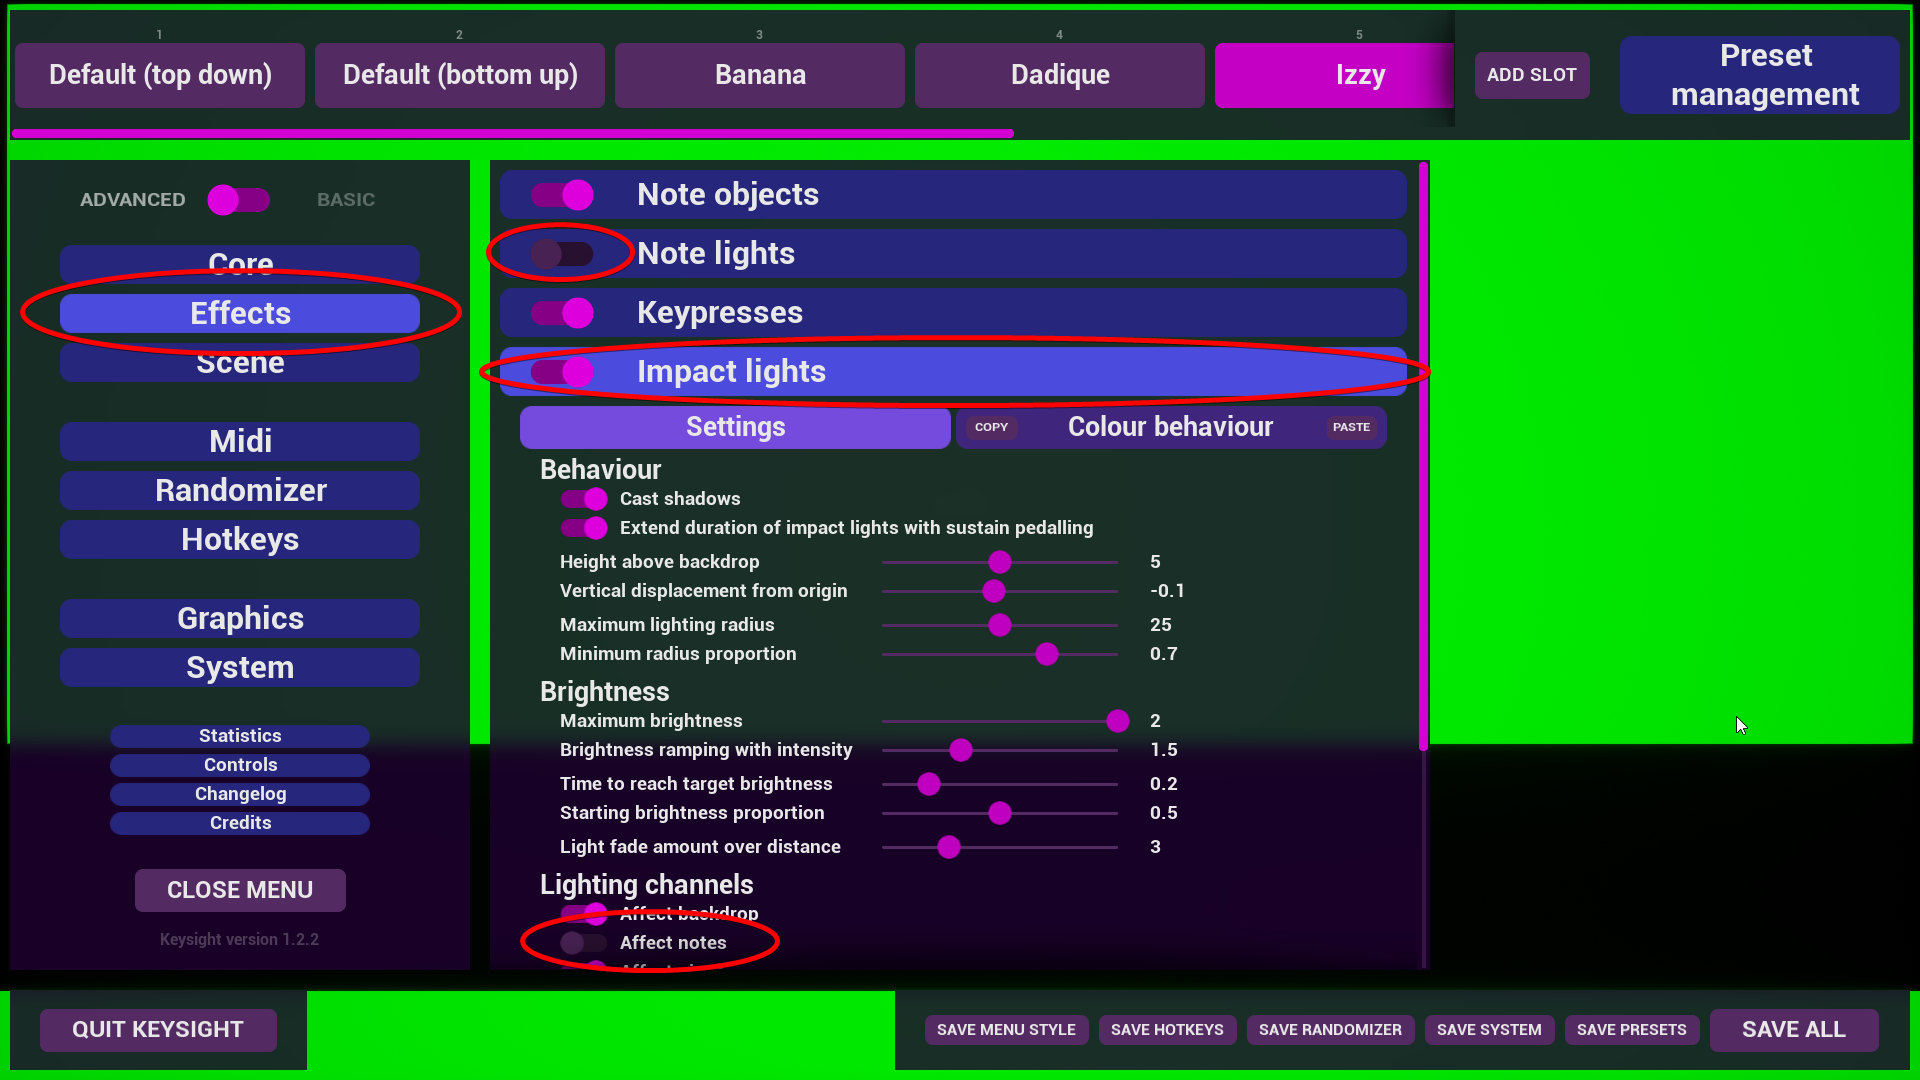Toggle the Note lights switch

(561, 254)
